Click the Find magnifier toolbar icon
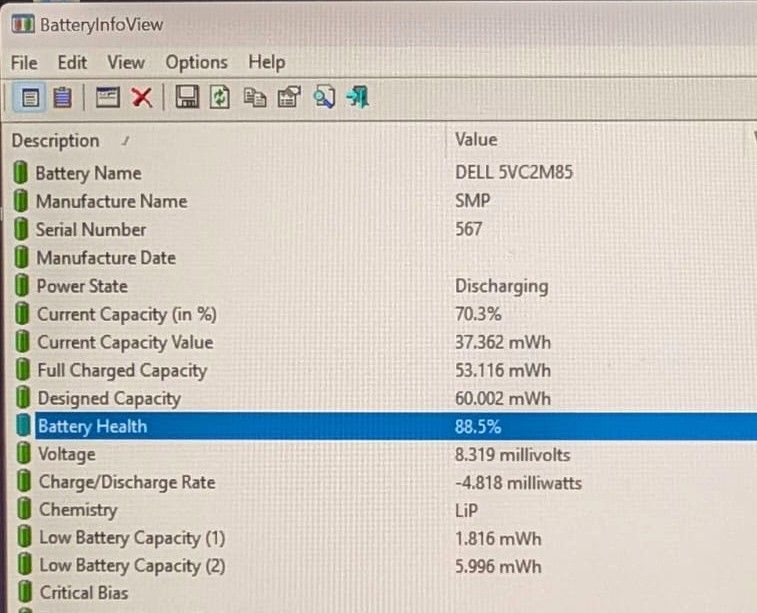757x613 pixels. point(324,97)
